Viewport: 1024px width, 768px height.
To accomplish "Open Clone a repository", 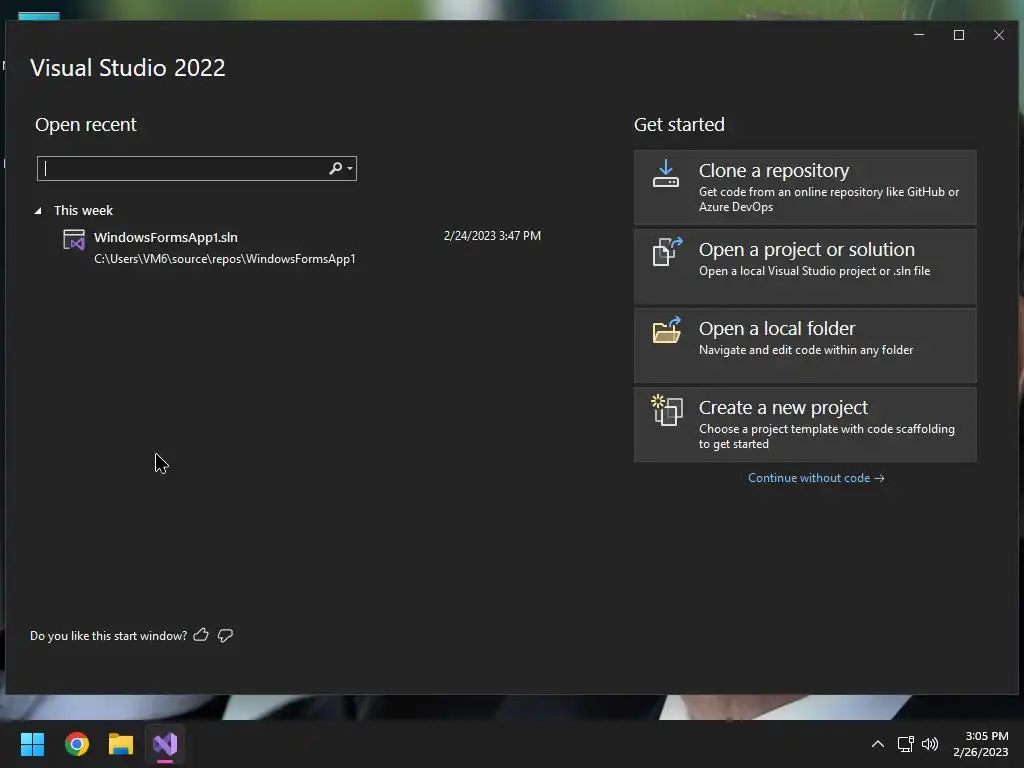I will pyautogui.click(x=805, y=187).
